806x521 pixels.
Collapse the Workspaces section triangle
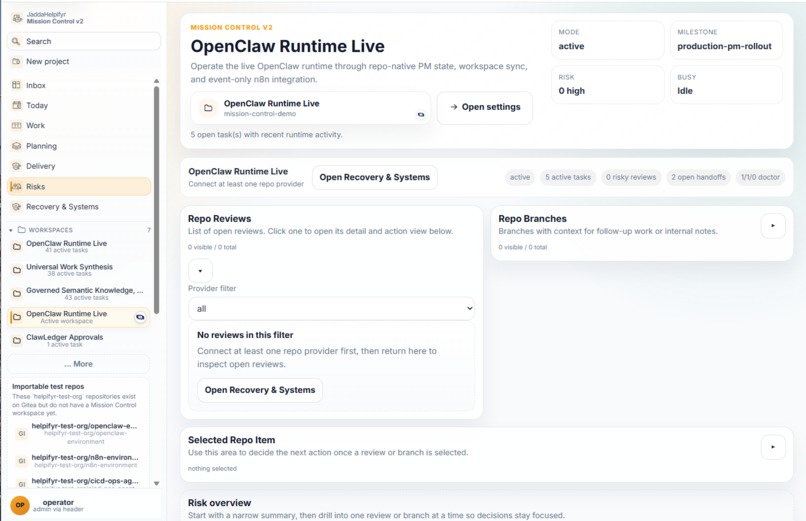coord(11,230)
